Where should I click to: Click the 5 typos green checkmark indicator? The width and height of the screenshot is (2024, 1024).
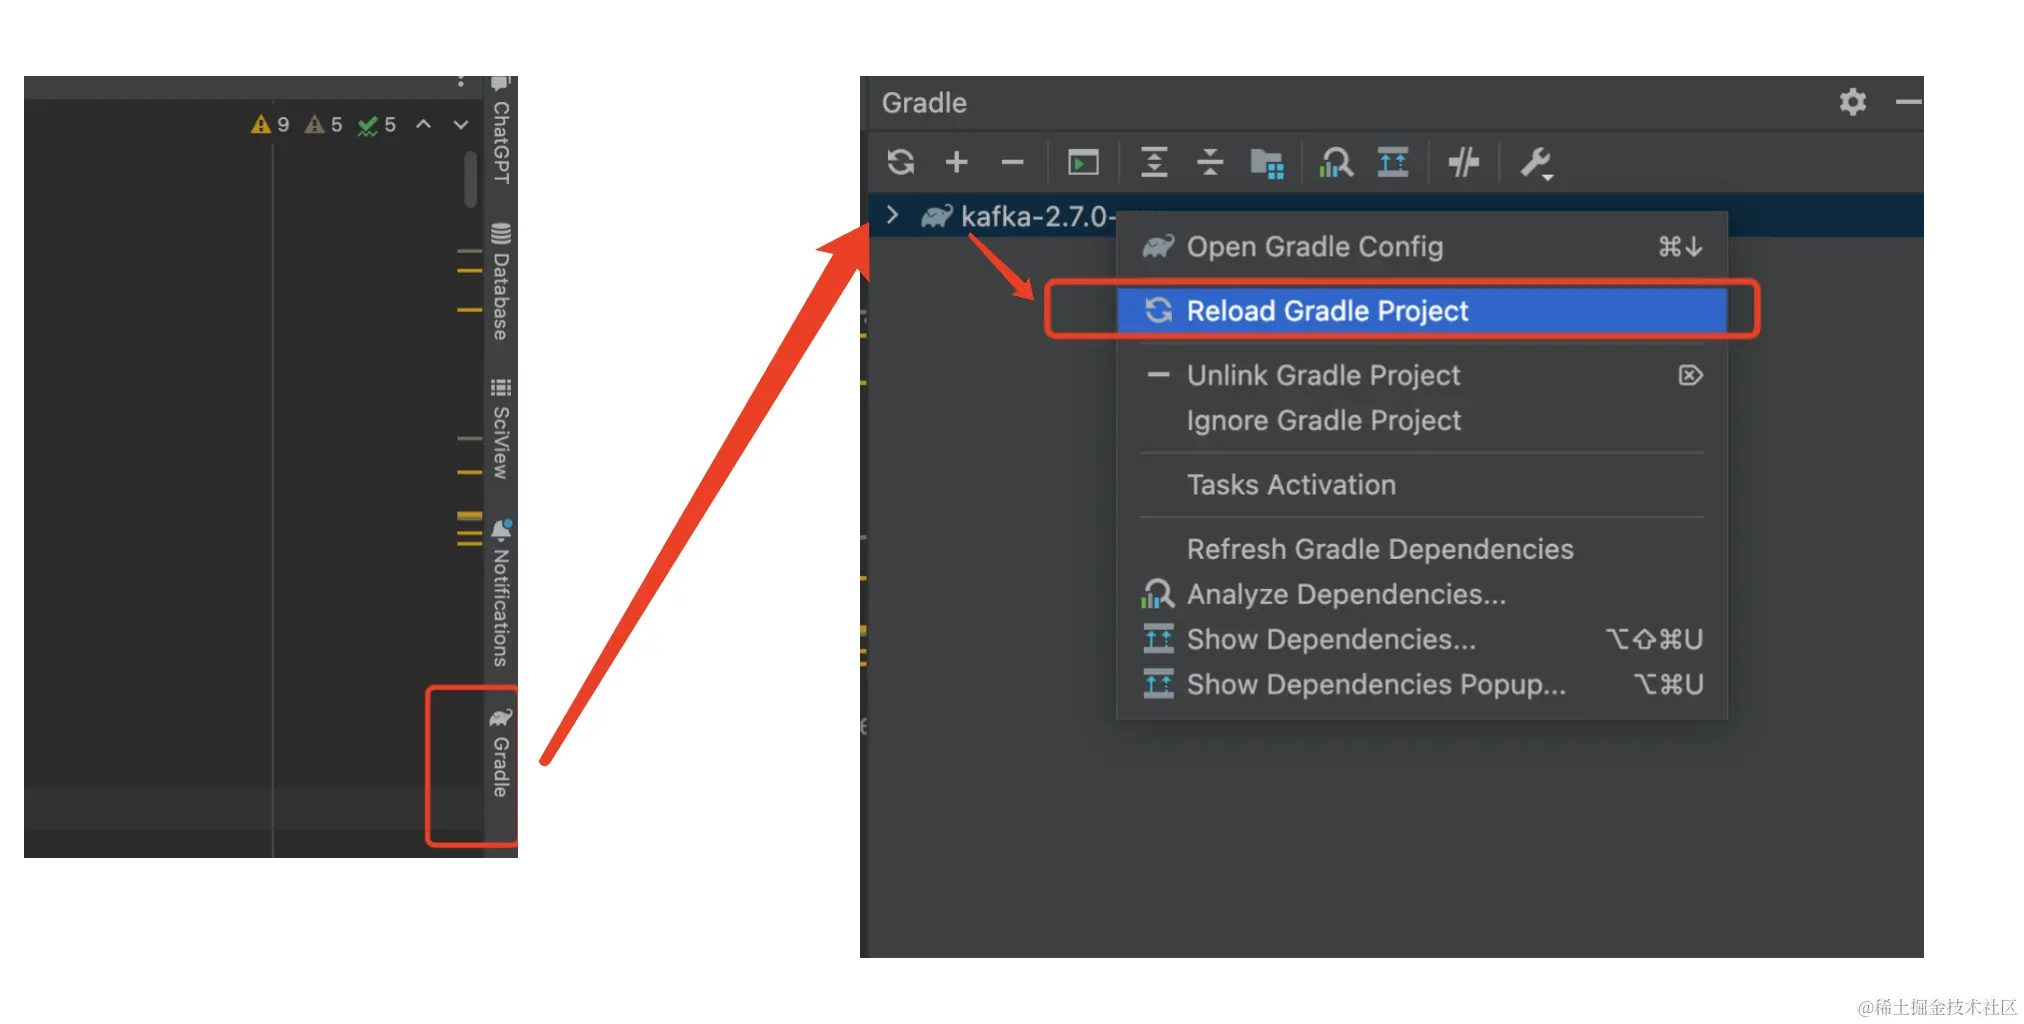pos(377,125)
